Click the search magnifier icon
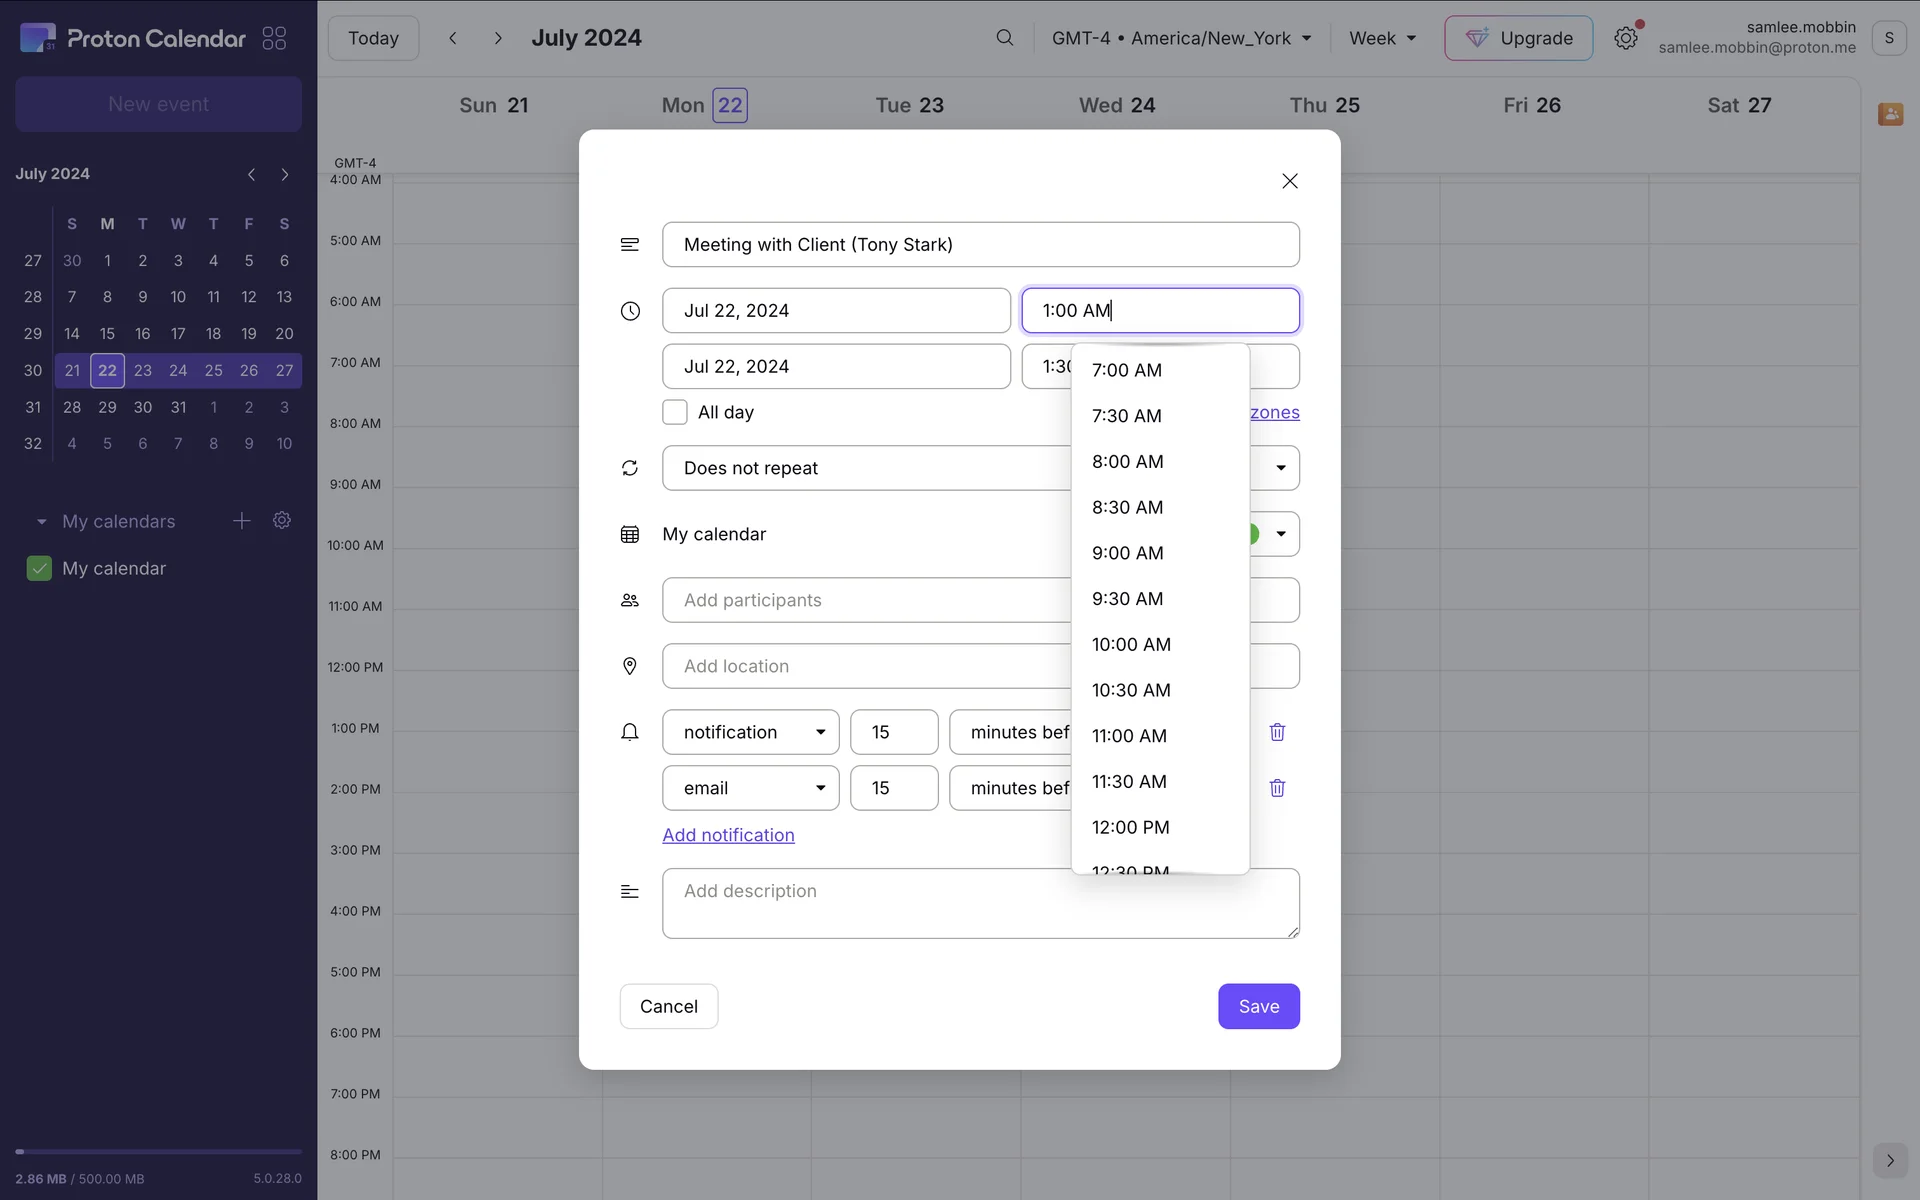Viewport: 1920px width, 1200px height. tap(1004, 38)
